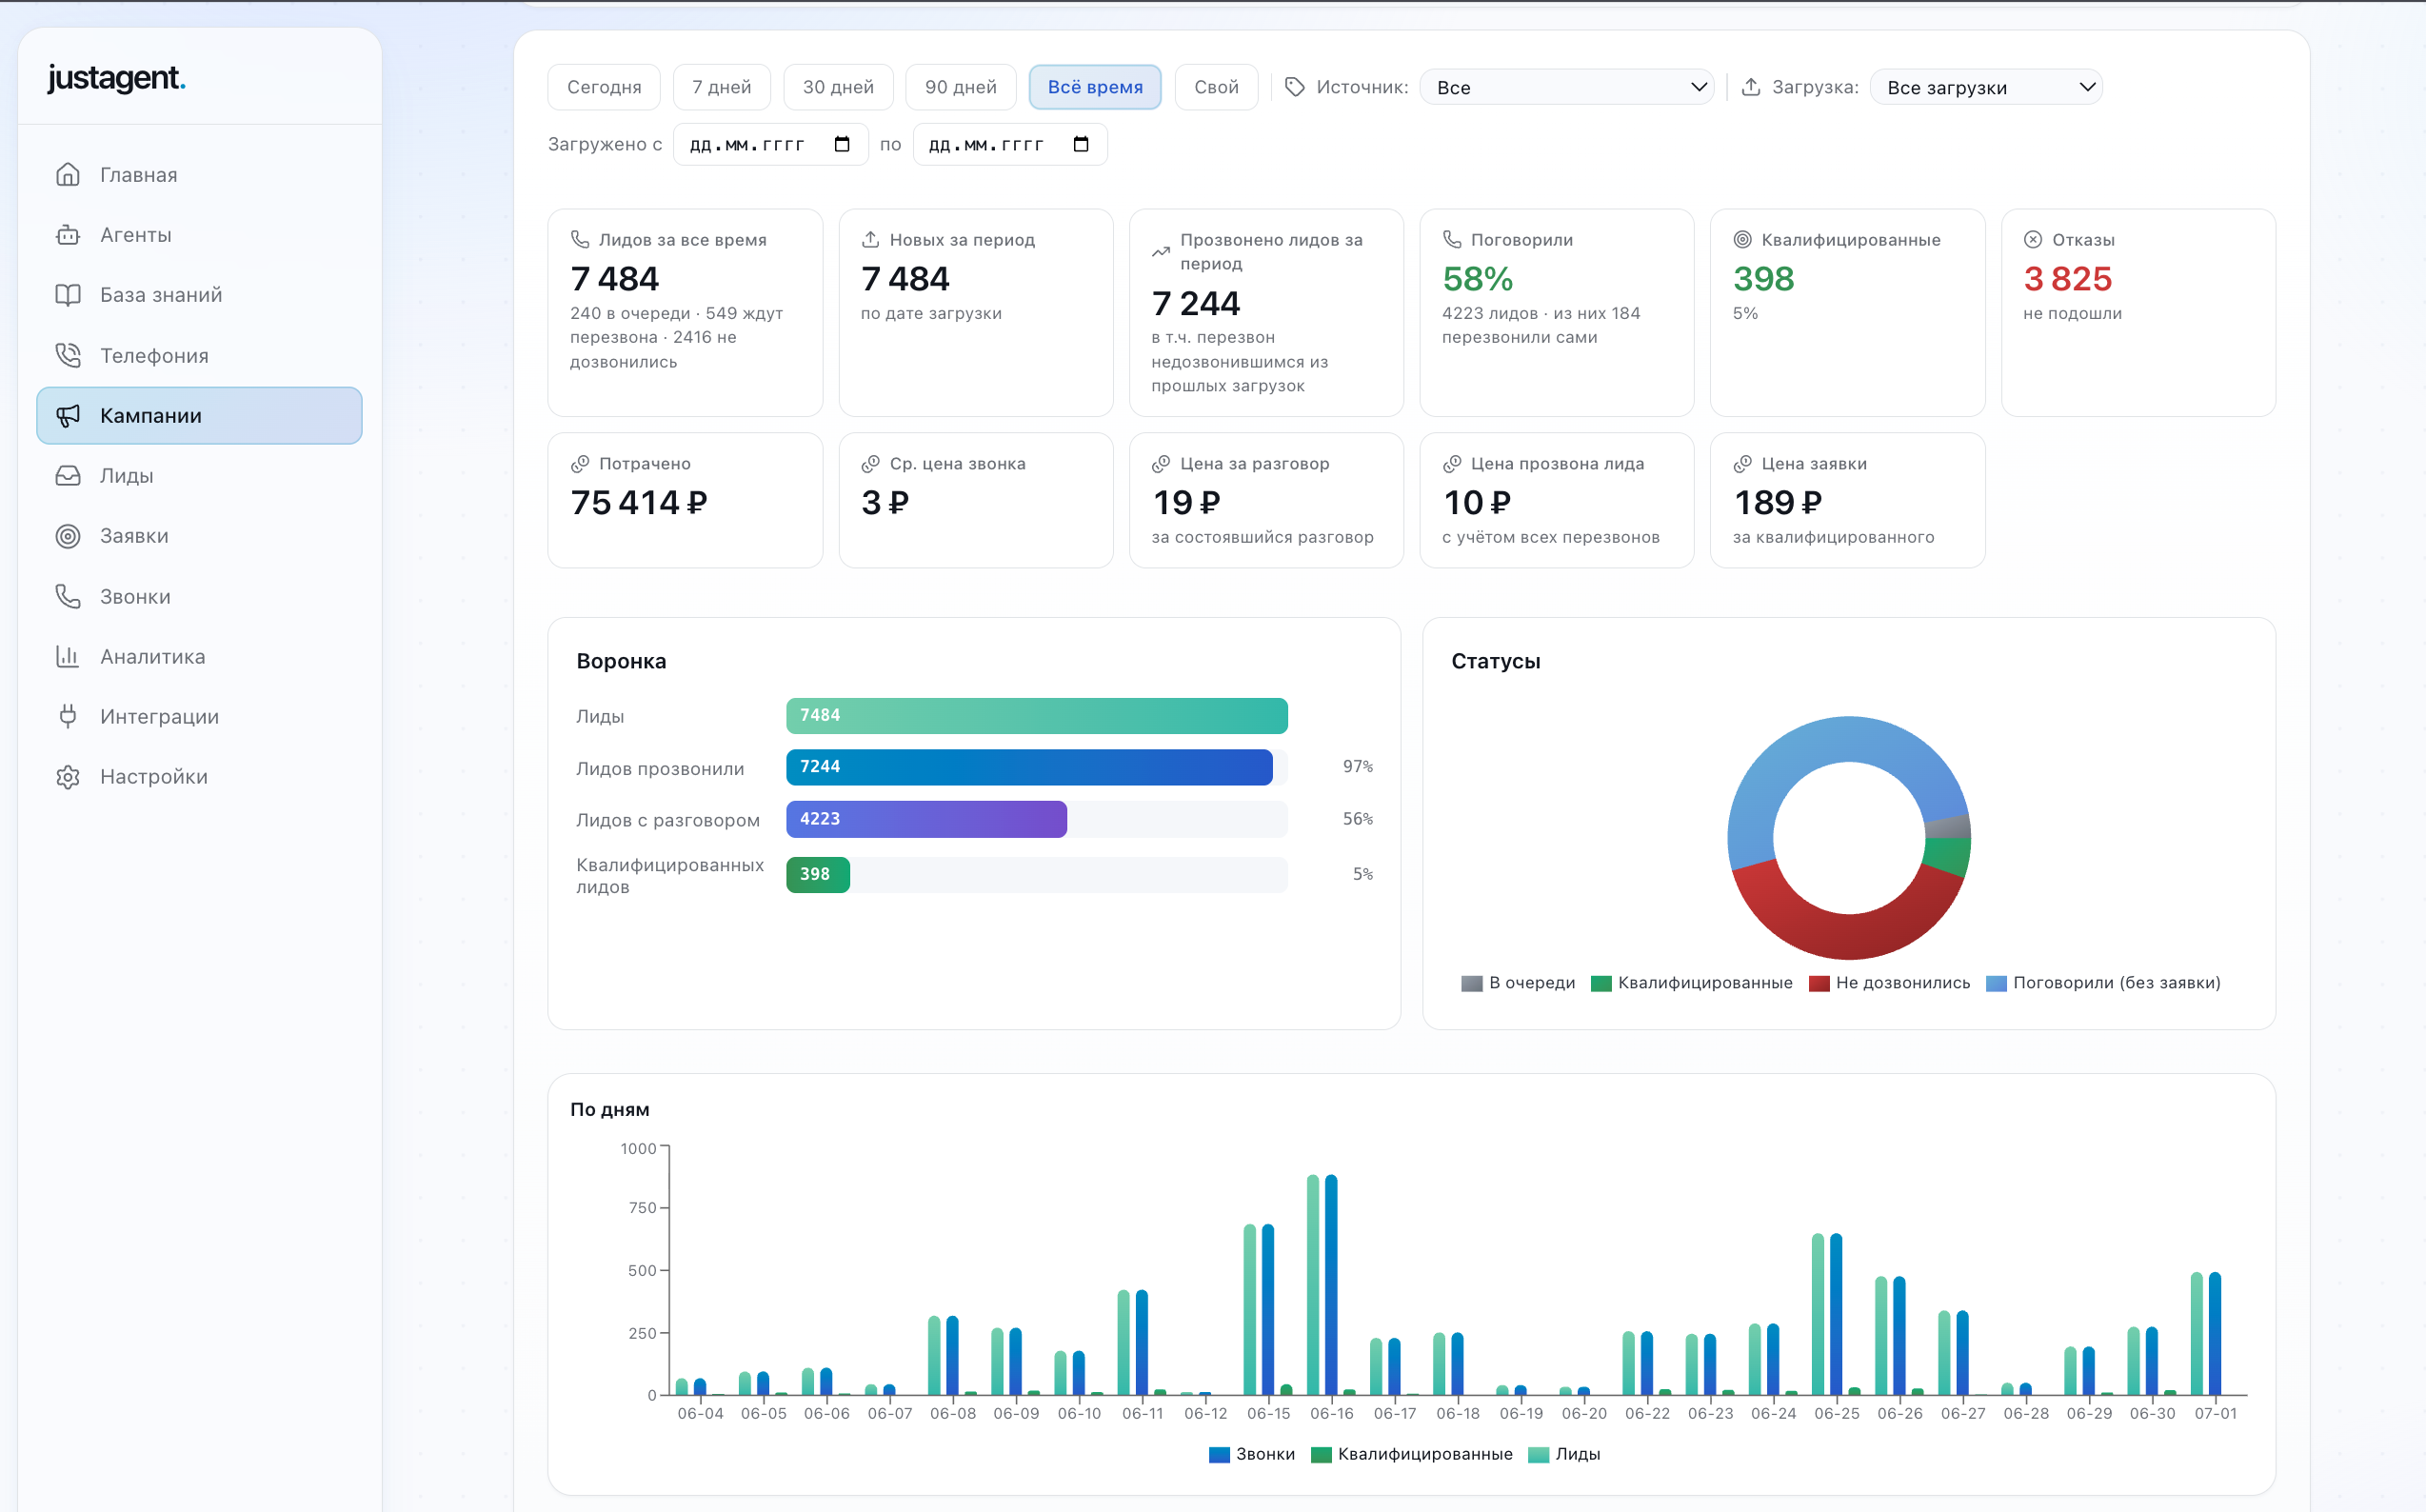This screenshot has height=1512, width=2426.
Task: Click the Главная home icon in sidebar
Action: pos(68,175)
